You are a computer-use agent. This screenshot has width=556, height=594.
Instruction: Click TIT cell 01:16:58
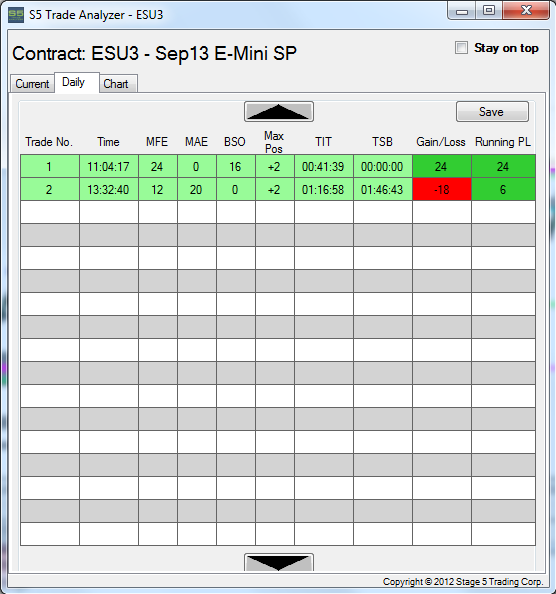[x=324, y=189]
